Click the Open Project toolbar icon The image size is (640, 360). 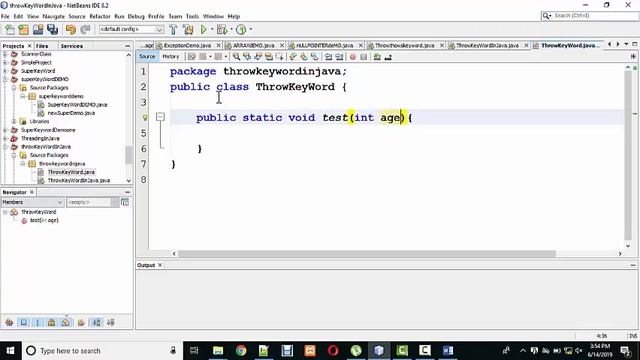38,29
